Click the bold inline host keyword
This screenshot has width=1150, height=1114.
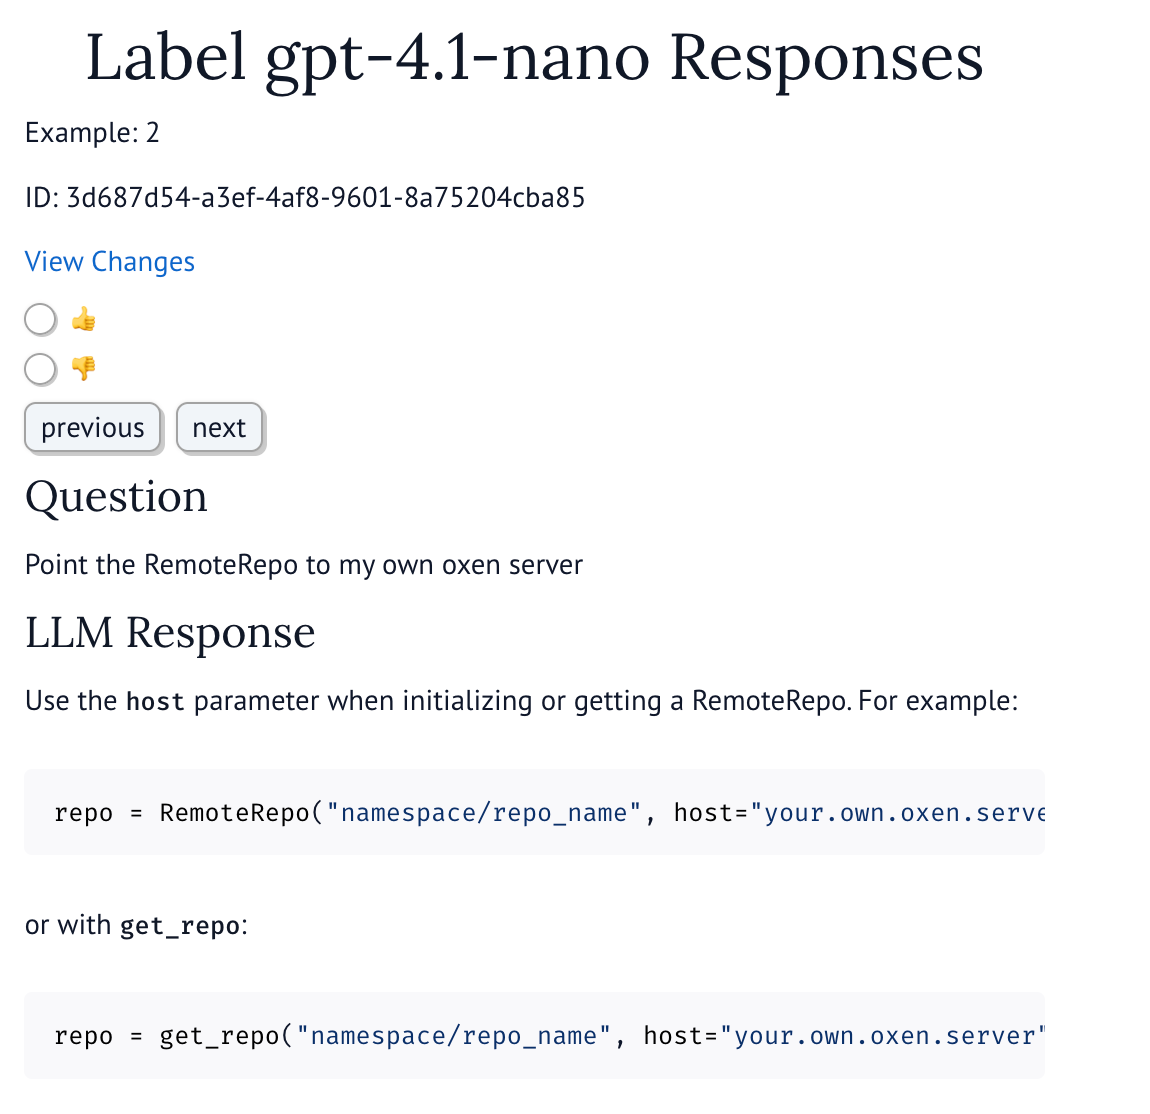pyautogui.click(x=155, y=702)
